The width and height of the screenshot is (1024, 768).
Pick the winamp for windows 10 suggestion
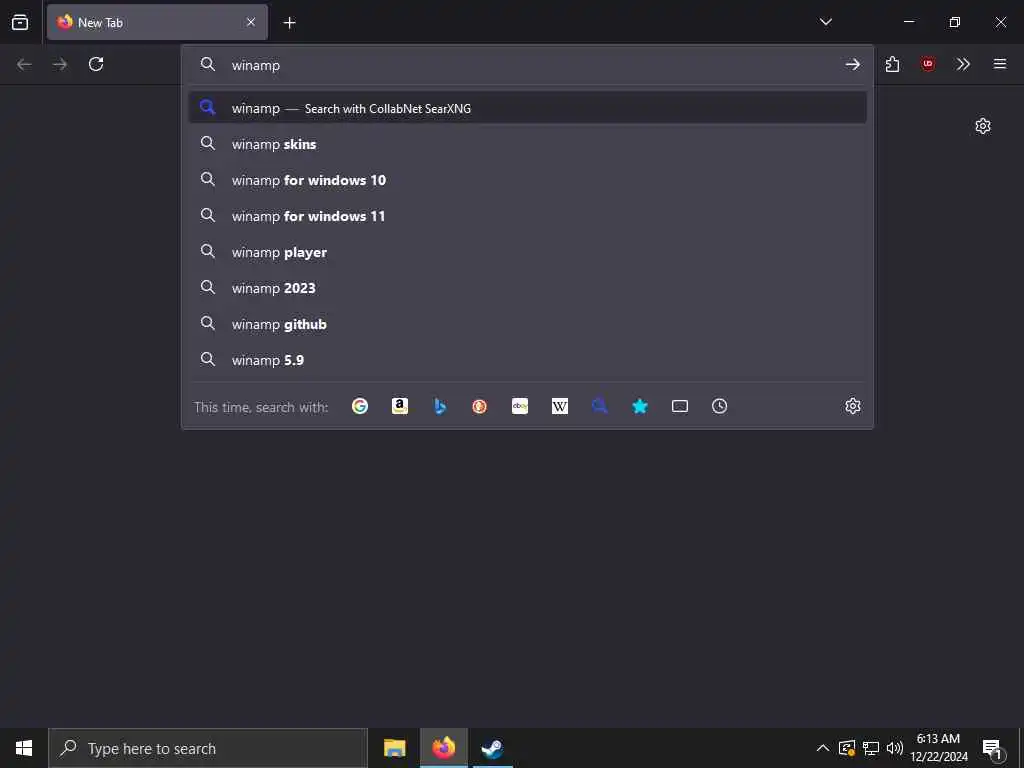point(528,180)
